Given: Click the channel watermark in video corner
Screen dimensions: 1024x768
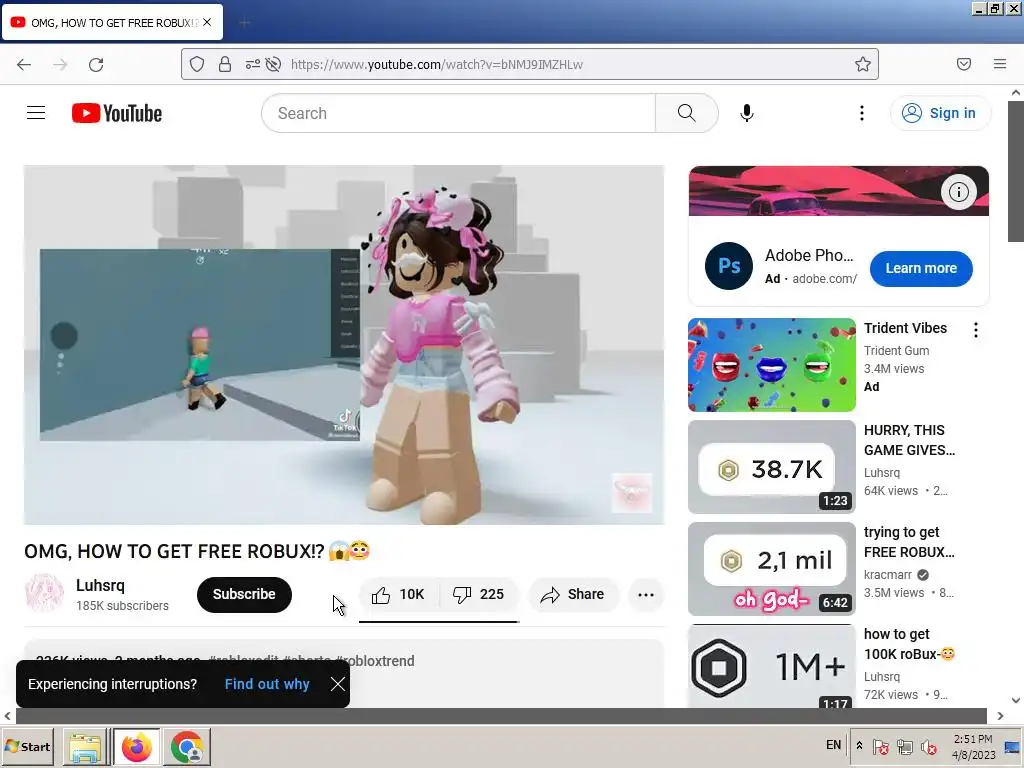Looking at the screenshot, I should click(x=632, y=492).
